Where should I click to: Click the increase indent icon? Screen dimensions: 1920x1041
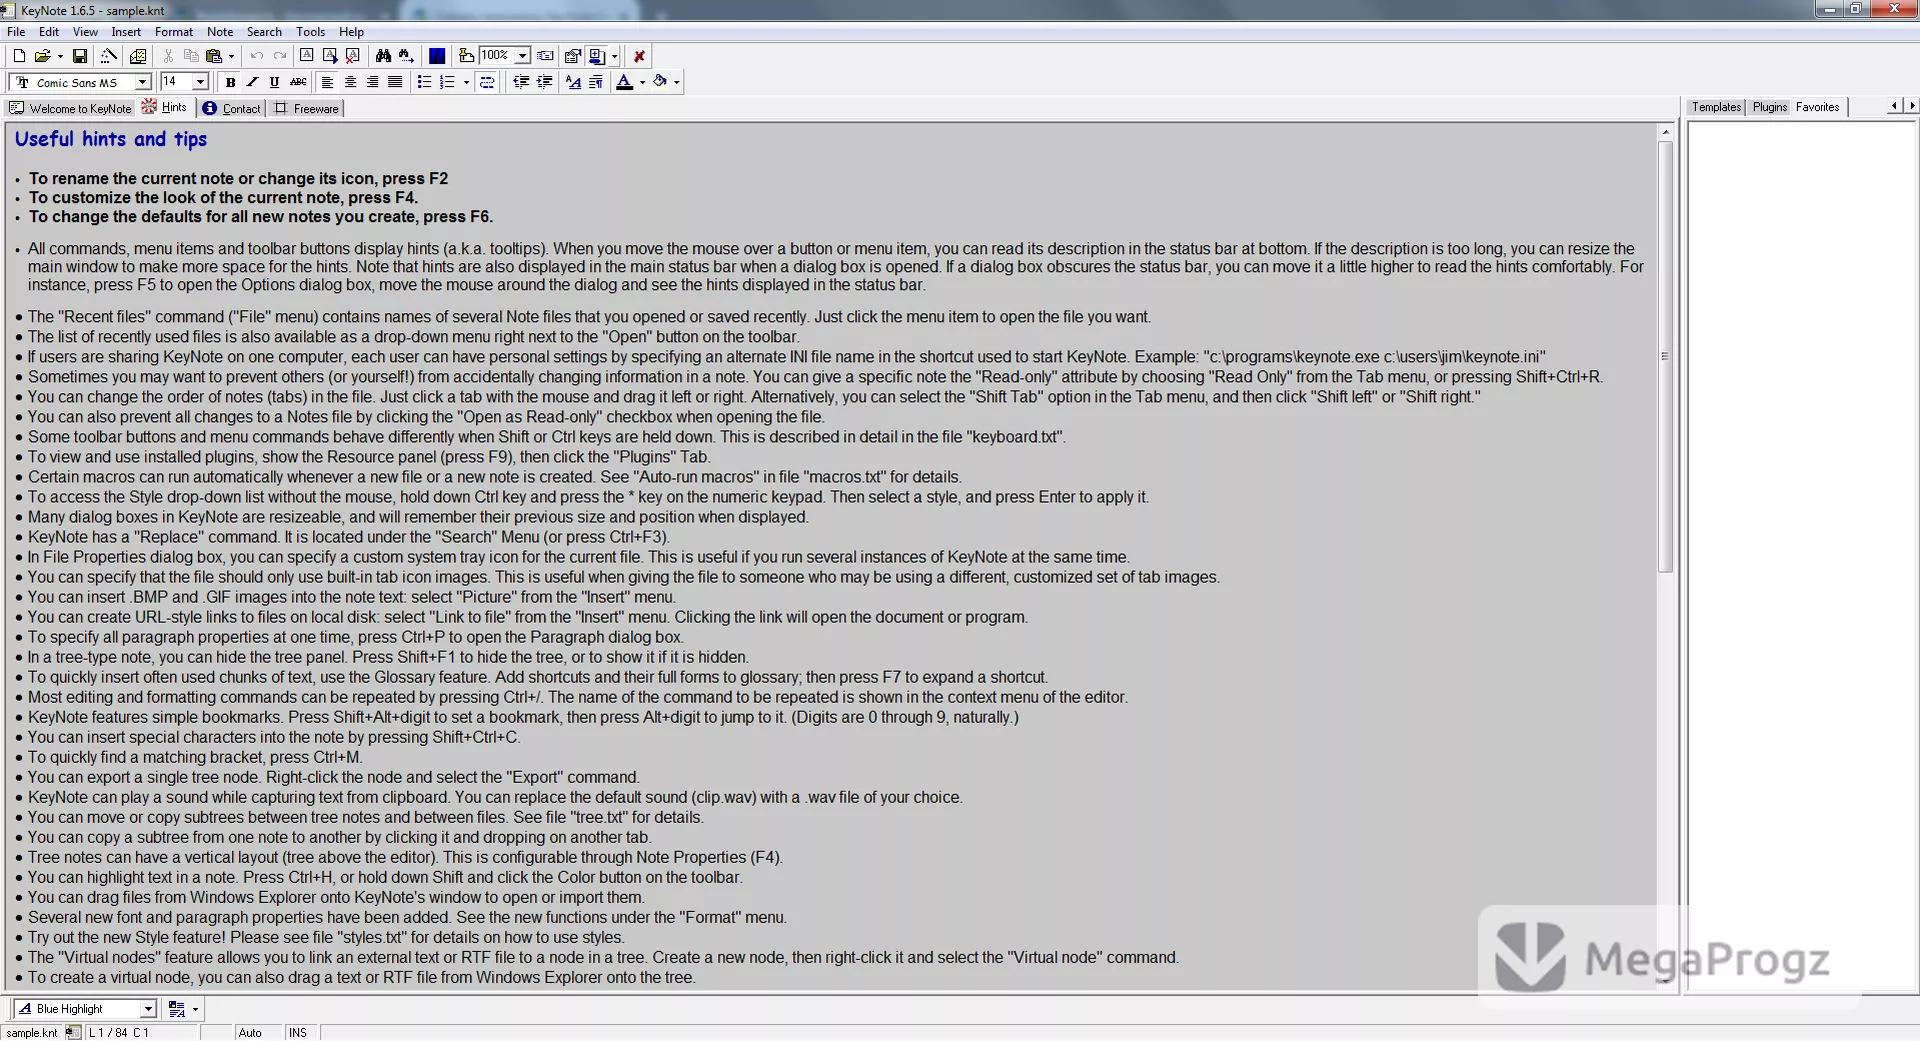(x=544, y=82)
